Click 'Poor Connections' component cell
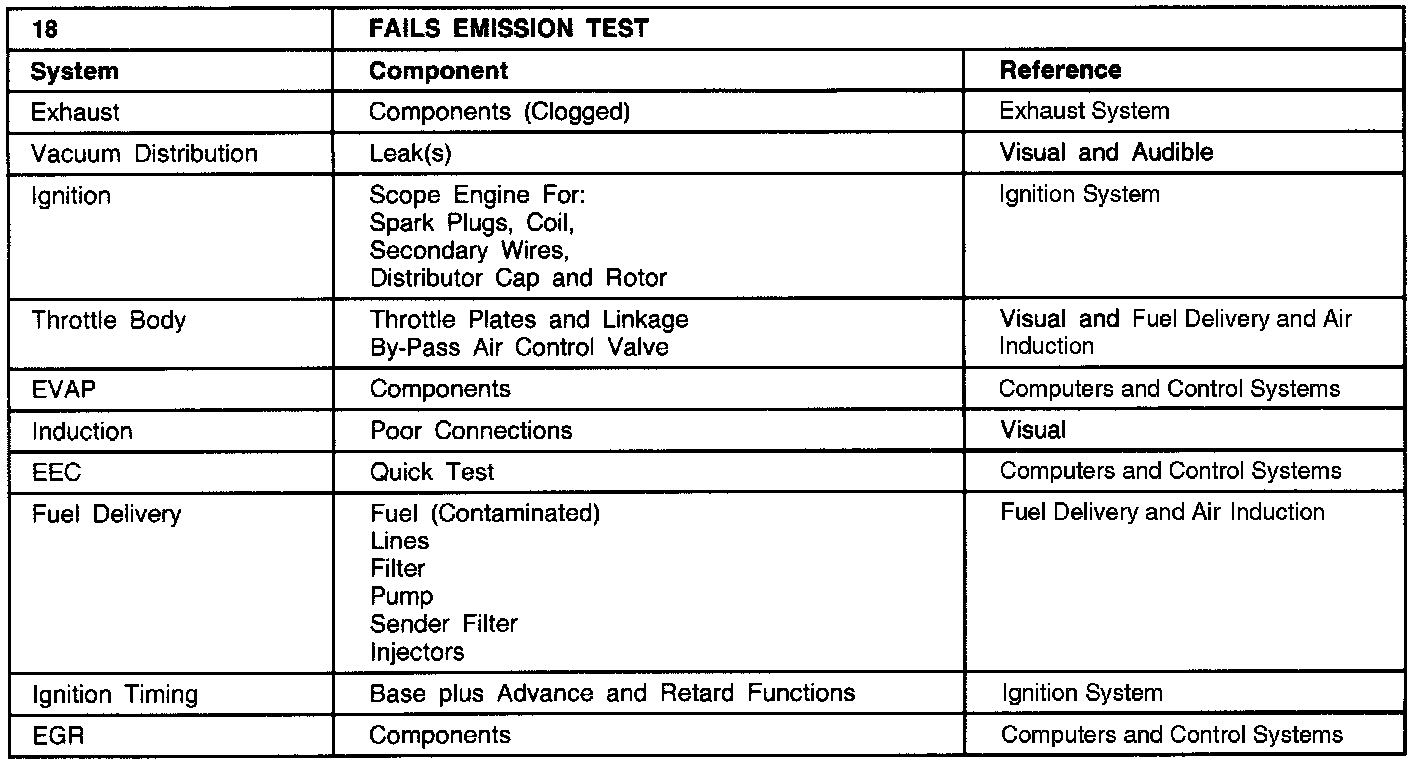The width and height of the screenshot is (1424, 764). [x=471, y=431]
